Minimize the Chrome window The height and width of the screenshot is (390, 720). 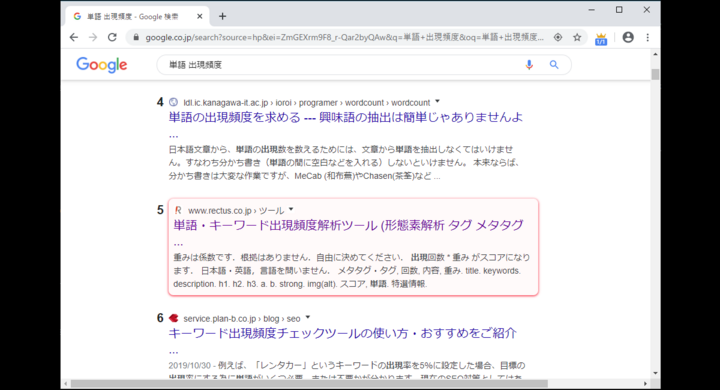coord(591,10)
